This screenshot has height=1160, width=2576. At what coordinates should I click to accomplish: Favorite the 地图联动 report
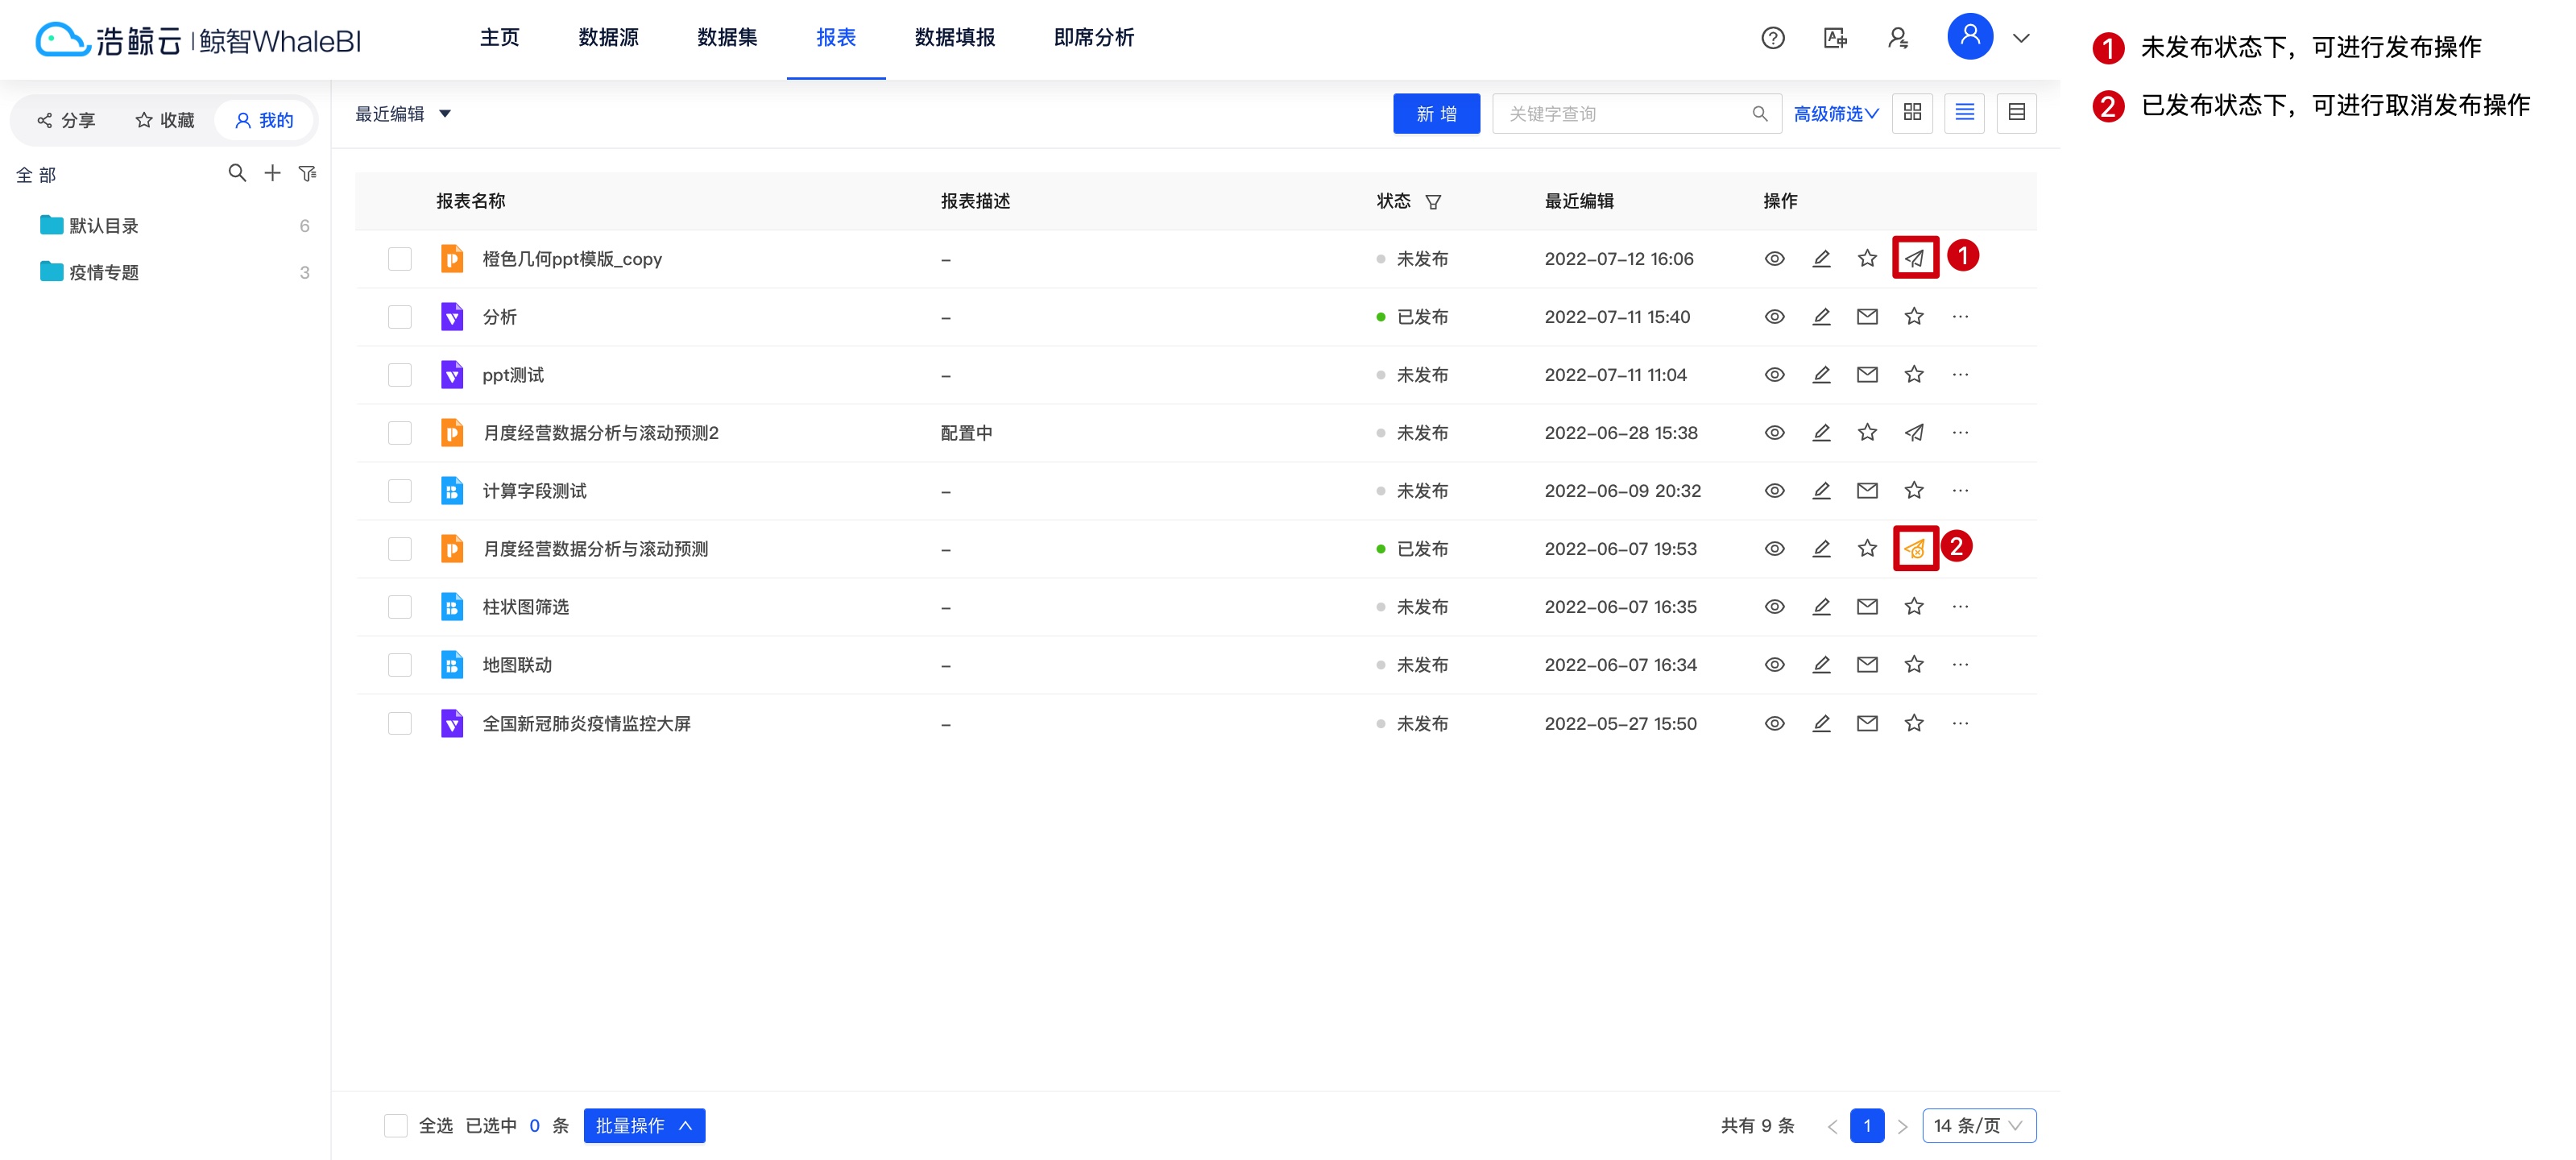[x=1914, y=665]
